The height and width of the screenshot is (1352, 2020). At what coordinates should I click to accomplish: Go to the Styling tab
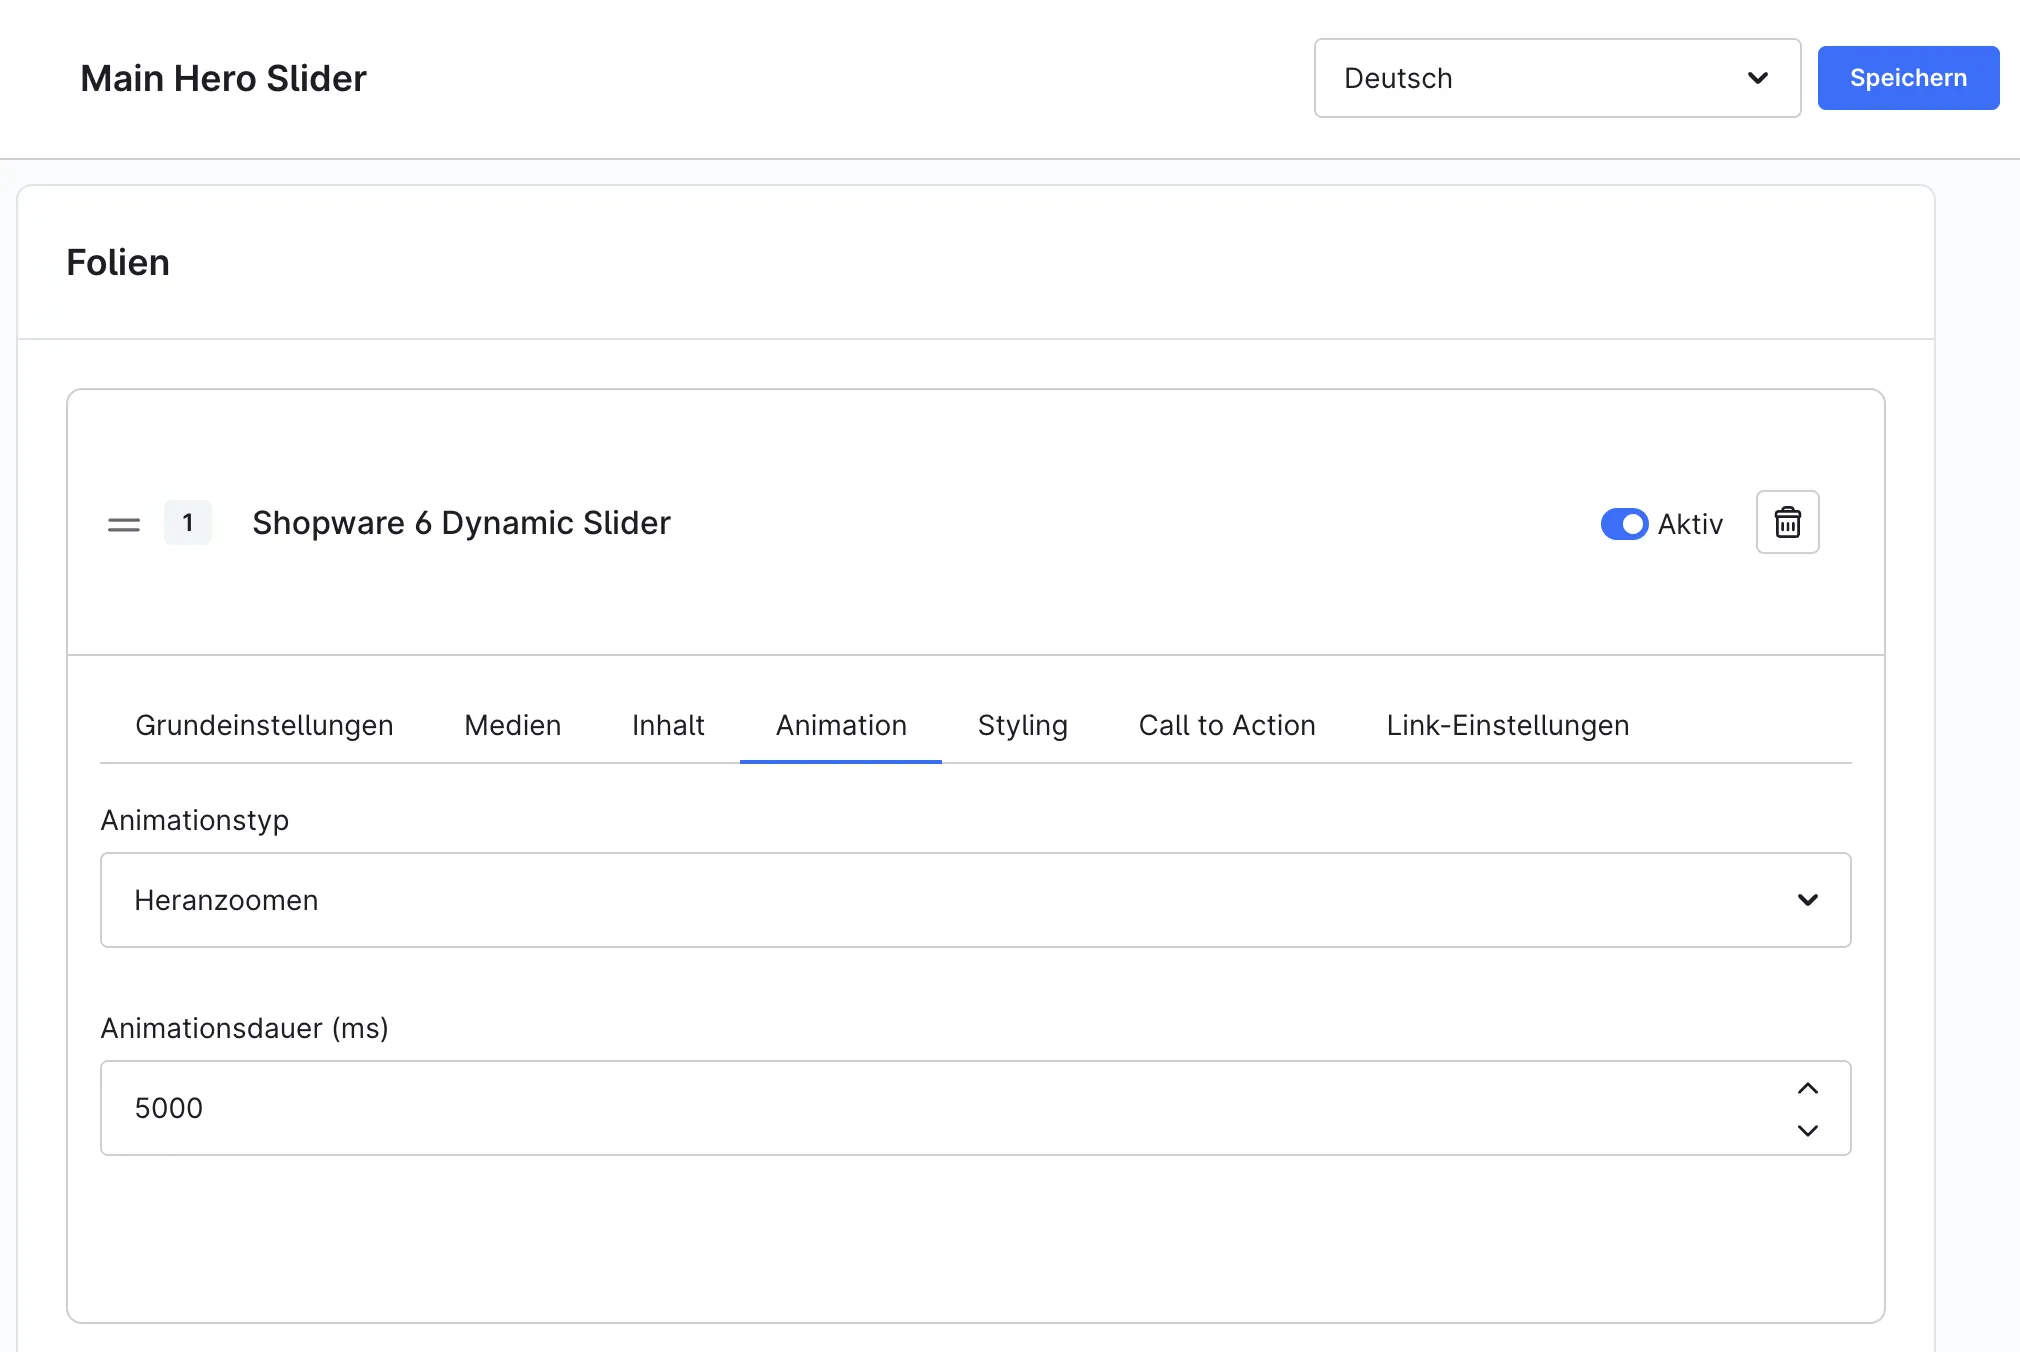pos(1022,725)
